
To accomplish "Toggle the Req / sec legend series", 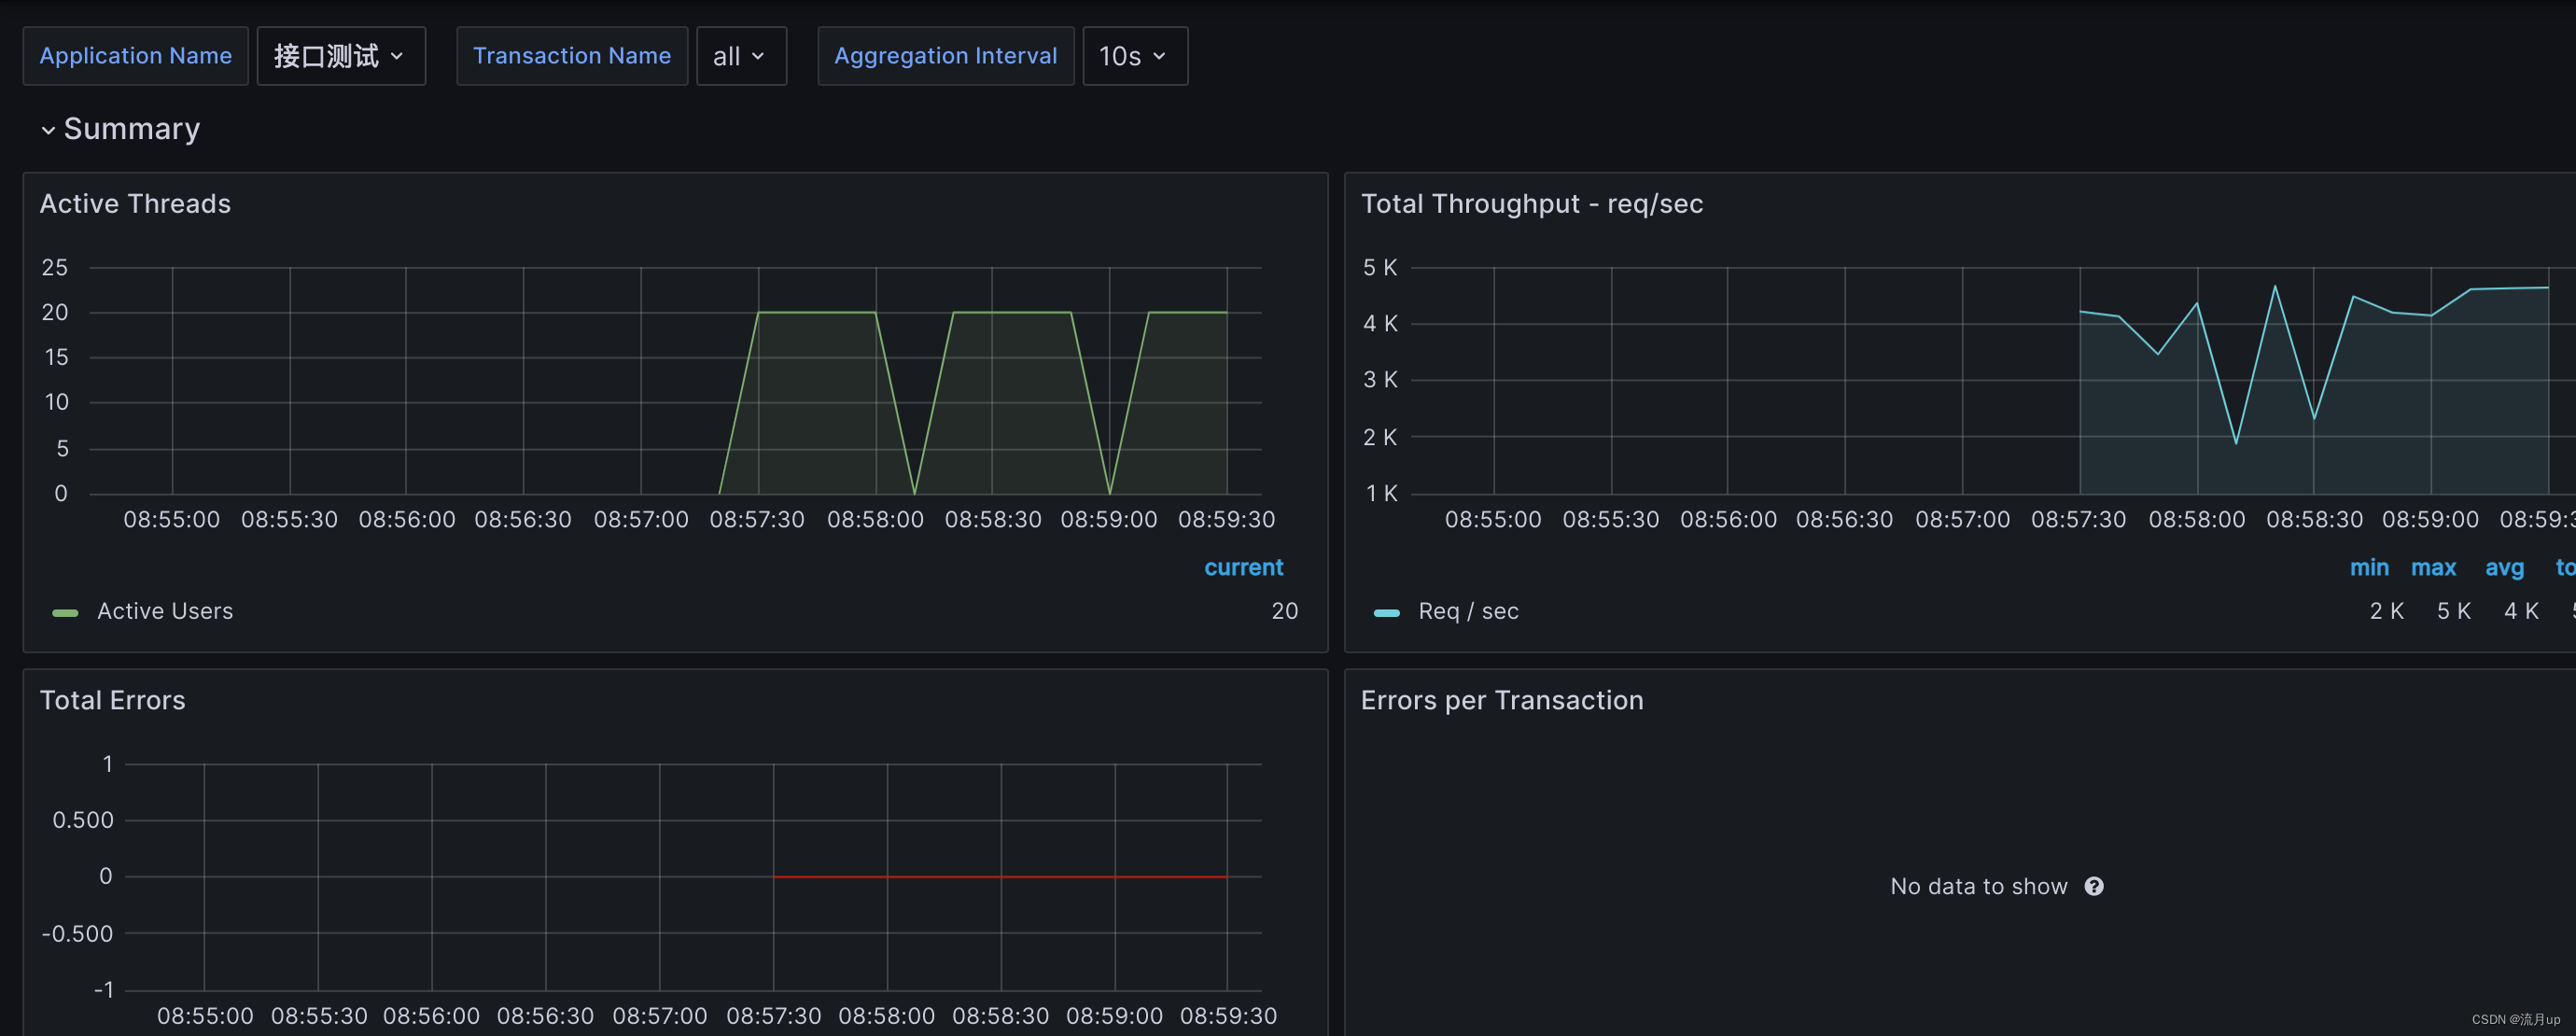I will click(1468, 611).
